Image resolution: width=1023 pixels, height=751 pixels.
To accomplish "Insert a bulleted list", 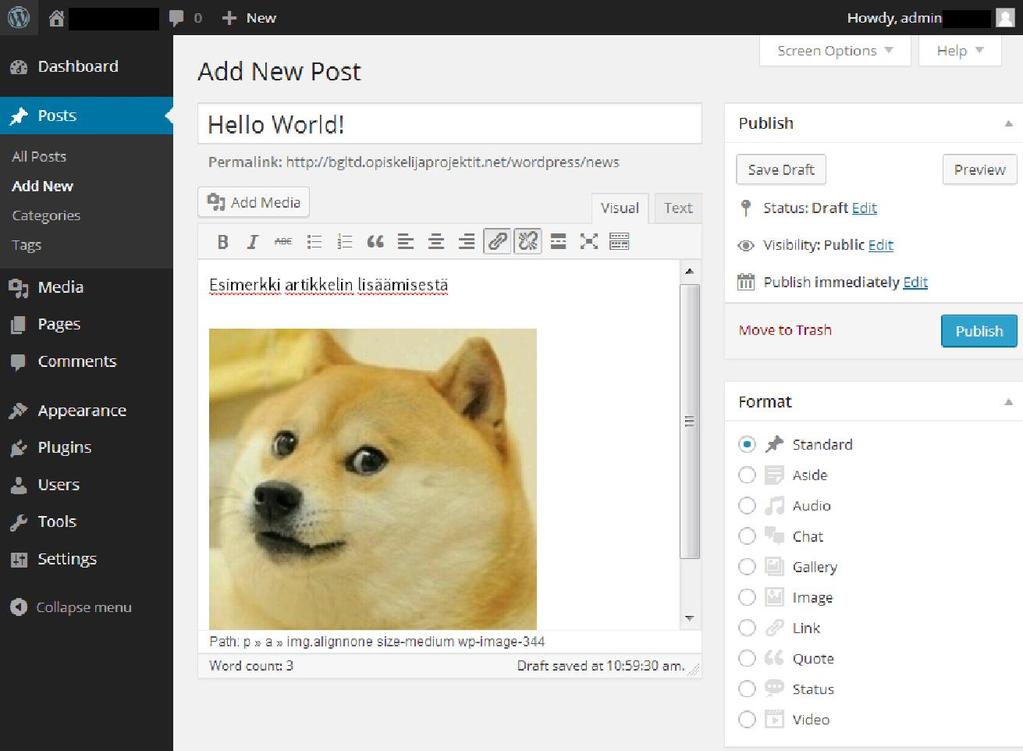I will (314, 242).
